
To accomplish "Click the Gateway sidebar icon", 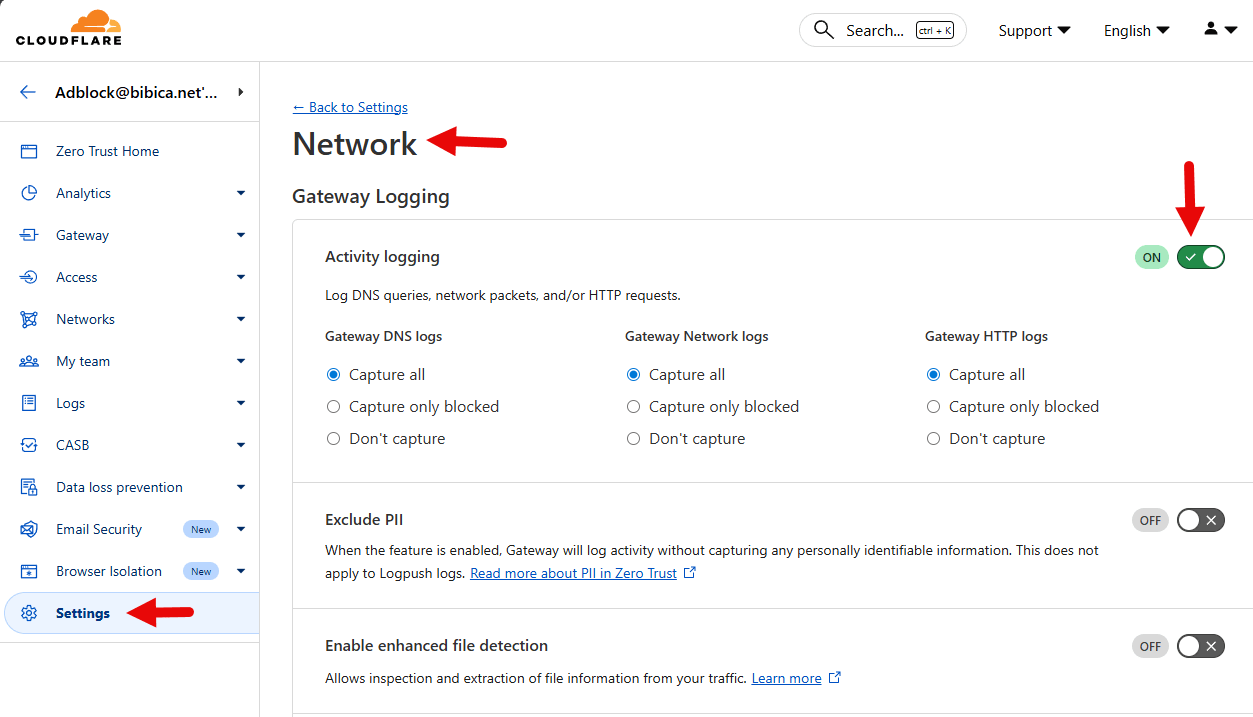I will coord(29,235).
